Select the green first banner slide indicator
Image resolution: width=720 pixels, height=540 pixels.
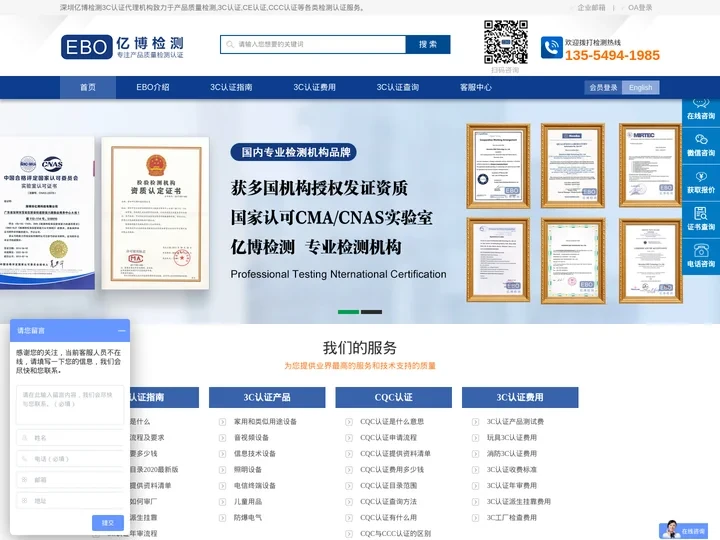(x=349, y=312)
